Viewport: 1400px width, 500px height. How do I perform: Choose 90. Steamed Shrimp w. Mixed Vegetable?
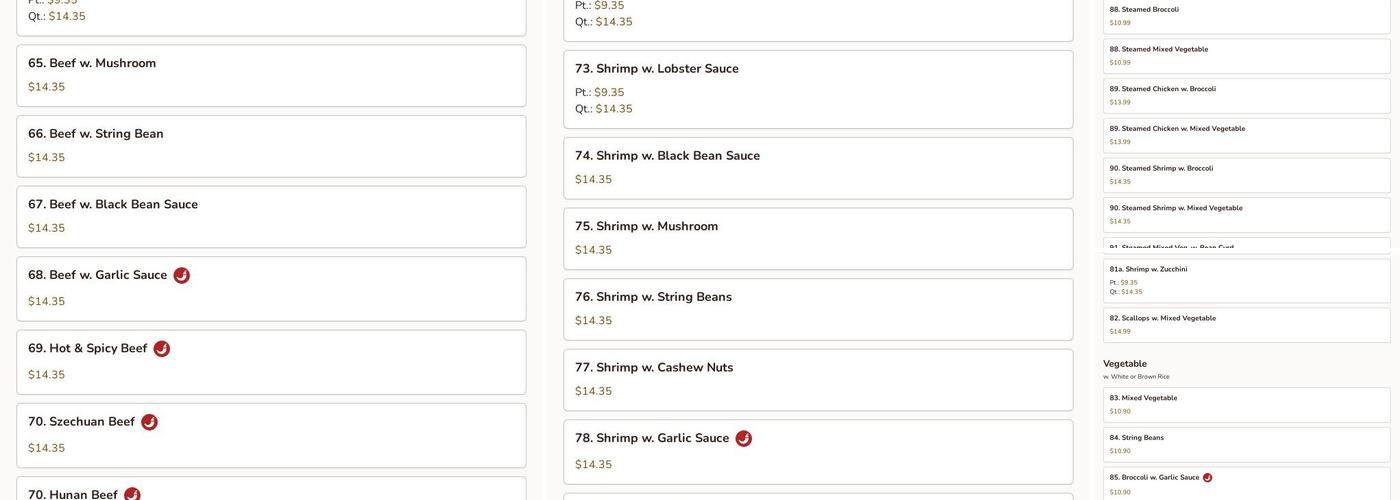[1246, 215]
